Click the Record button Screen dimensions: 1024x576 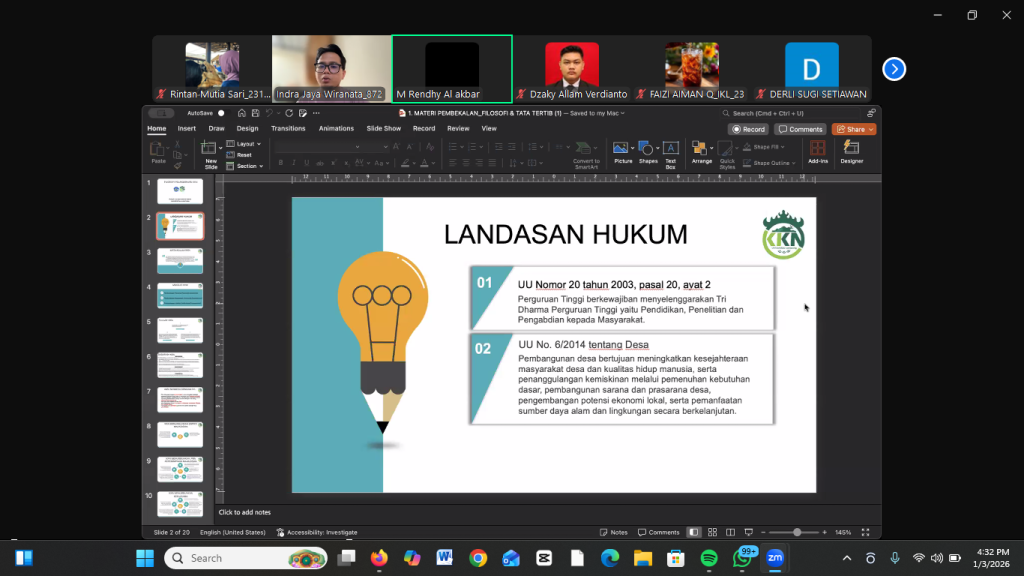[x=748, y=129]
